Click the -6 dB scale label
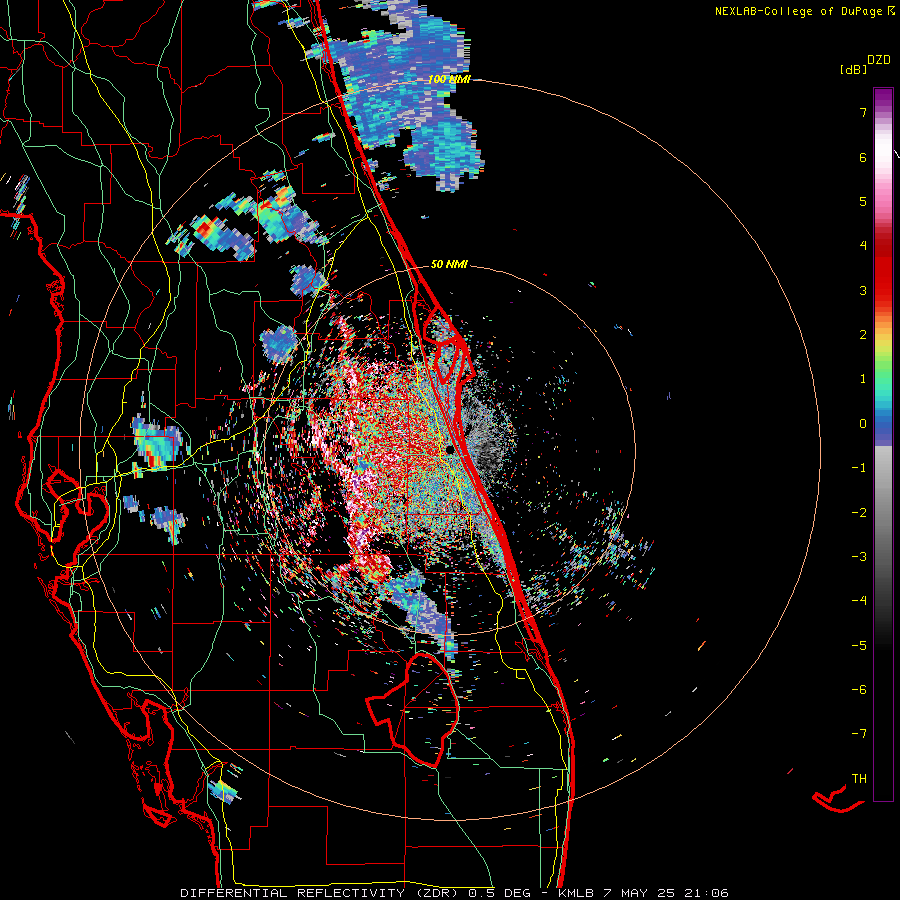Image resolution: width=900 pixels, height=900 pixels. pos(859,690)
